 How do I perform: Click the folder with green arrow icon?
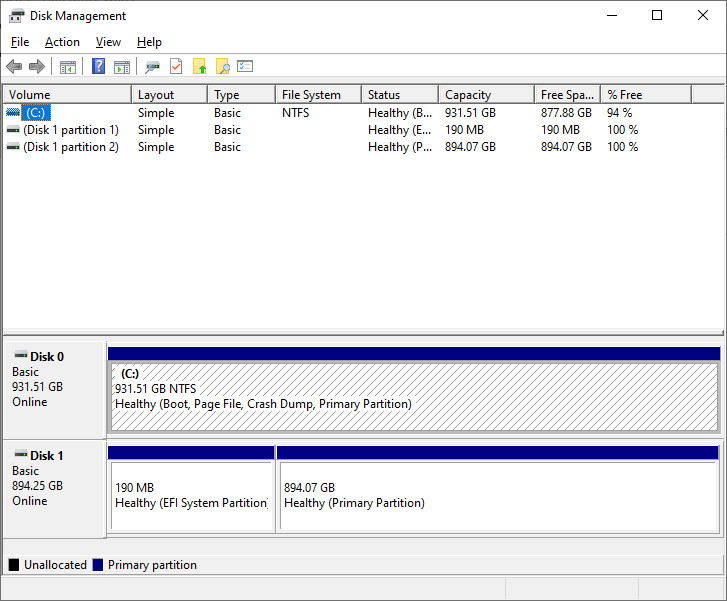pos(199,66)
